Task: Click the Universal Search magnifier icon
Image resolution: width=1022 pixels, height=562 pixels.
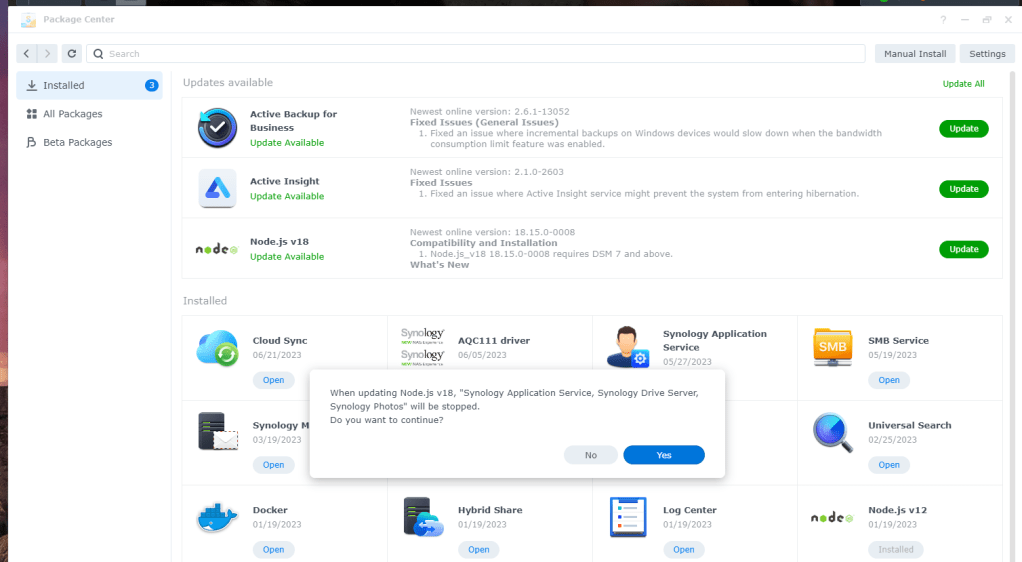Action: 833,432
